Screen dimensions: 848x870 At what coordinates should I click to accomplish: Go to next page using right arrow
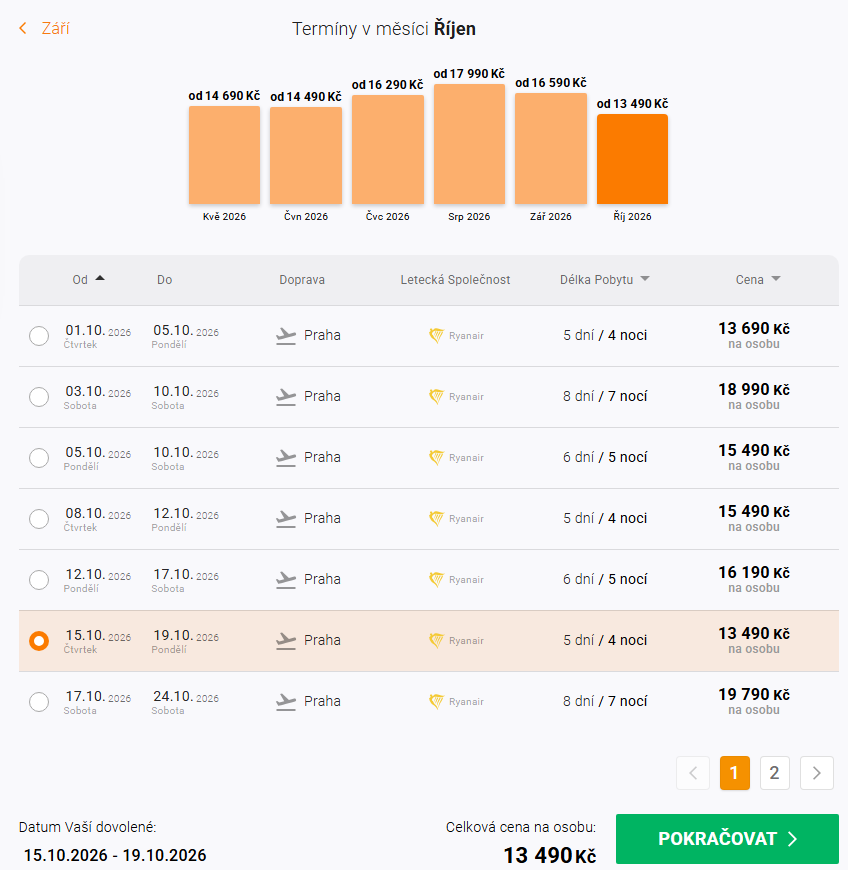[817, 773]
